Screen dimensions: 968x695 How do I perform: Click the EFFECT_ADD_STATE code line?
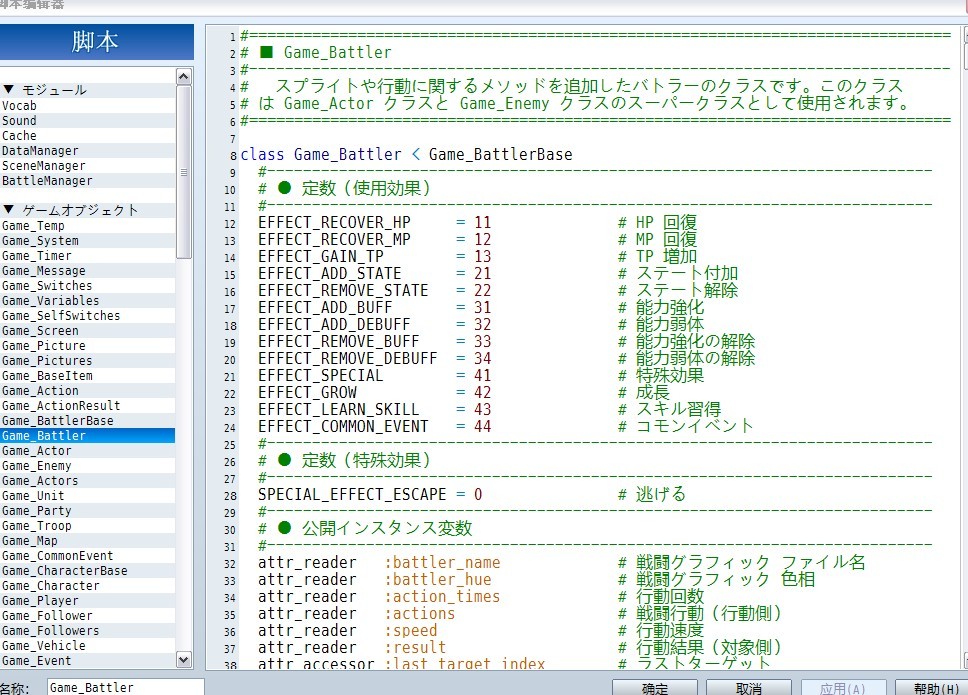498,273
